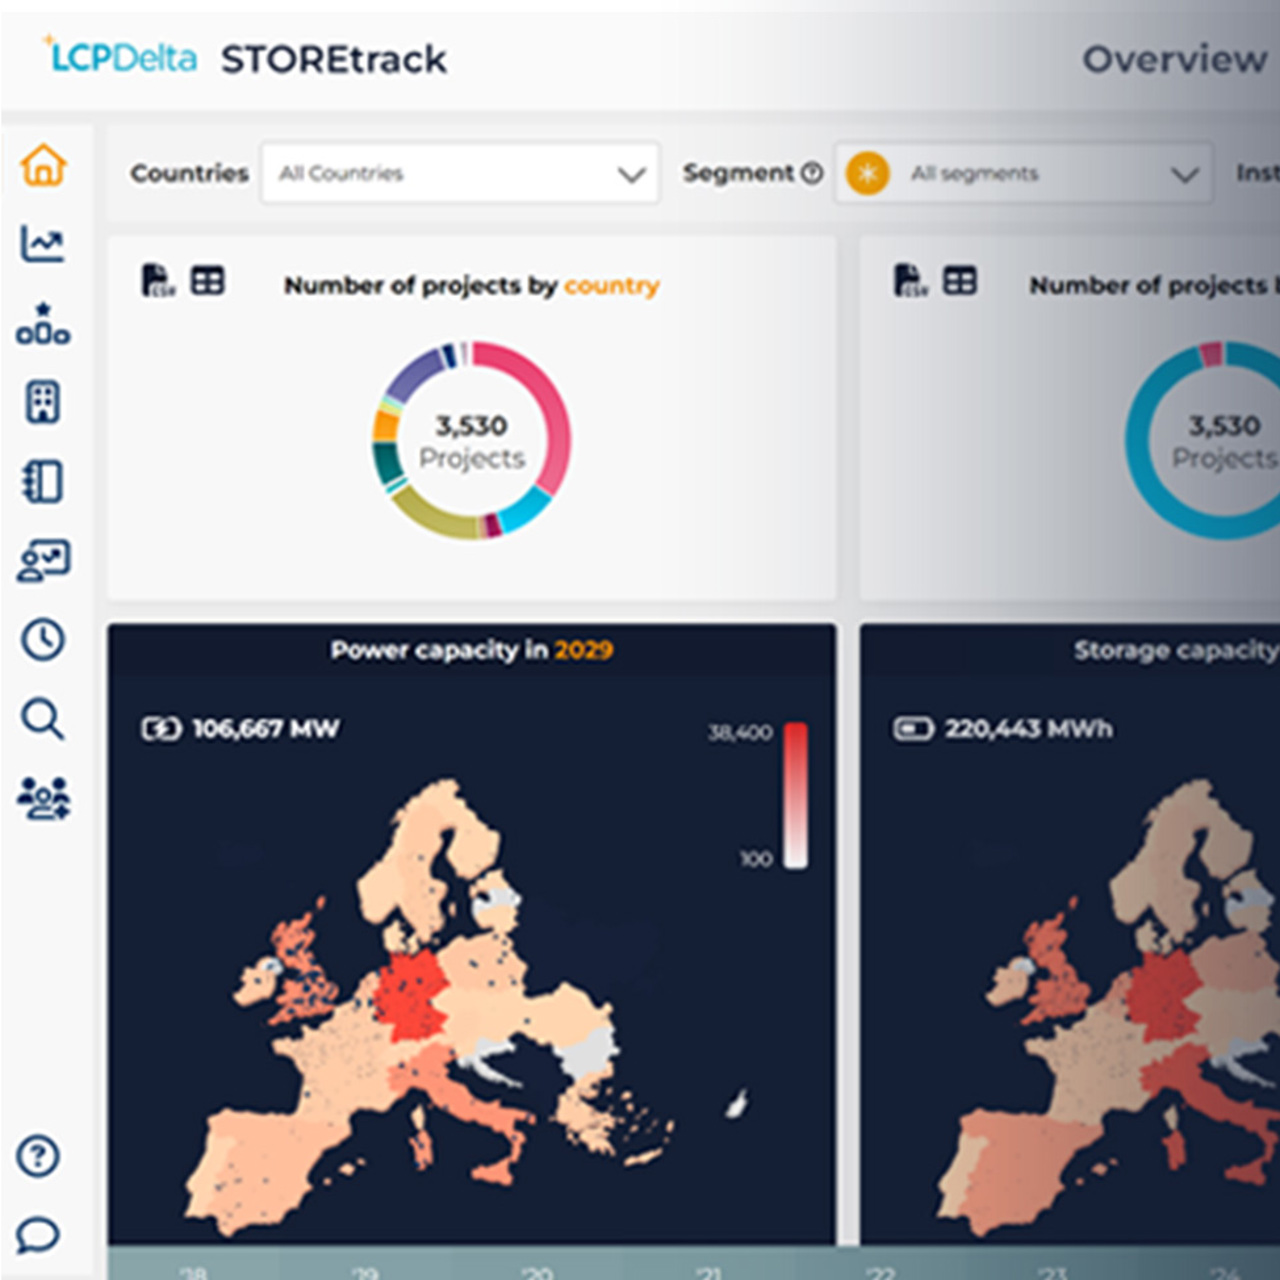Viewport: 1280px width, 1280px height.
Task: Select the '20 year marker on the timeline
Action: [537, 1272]
